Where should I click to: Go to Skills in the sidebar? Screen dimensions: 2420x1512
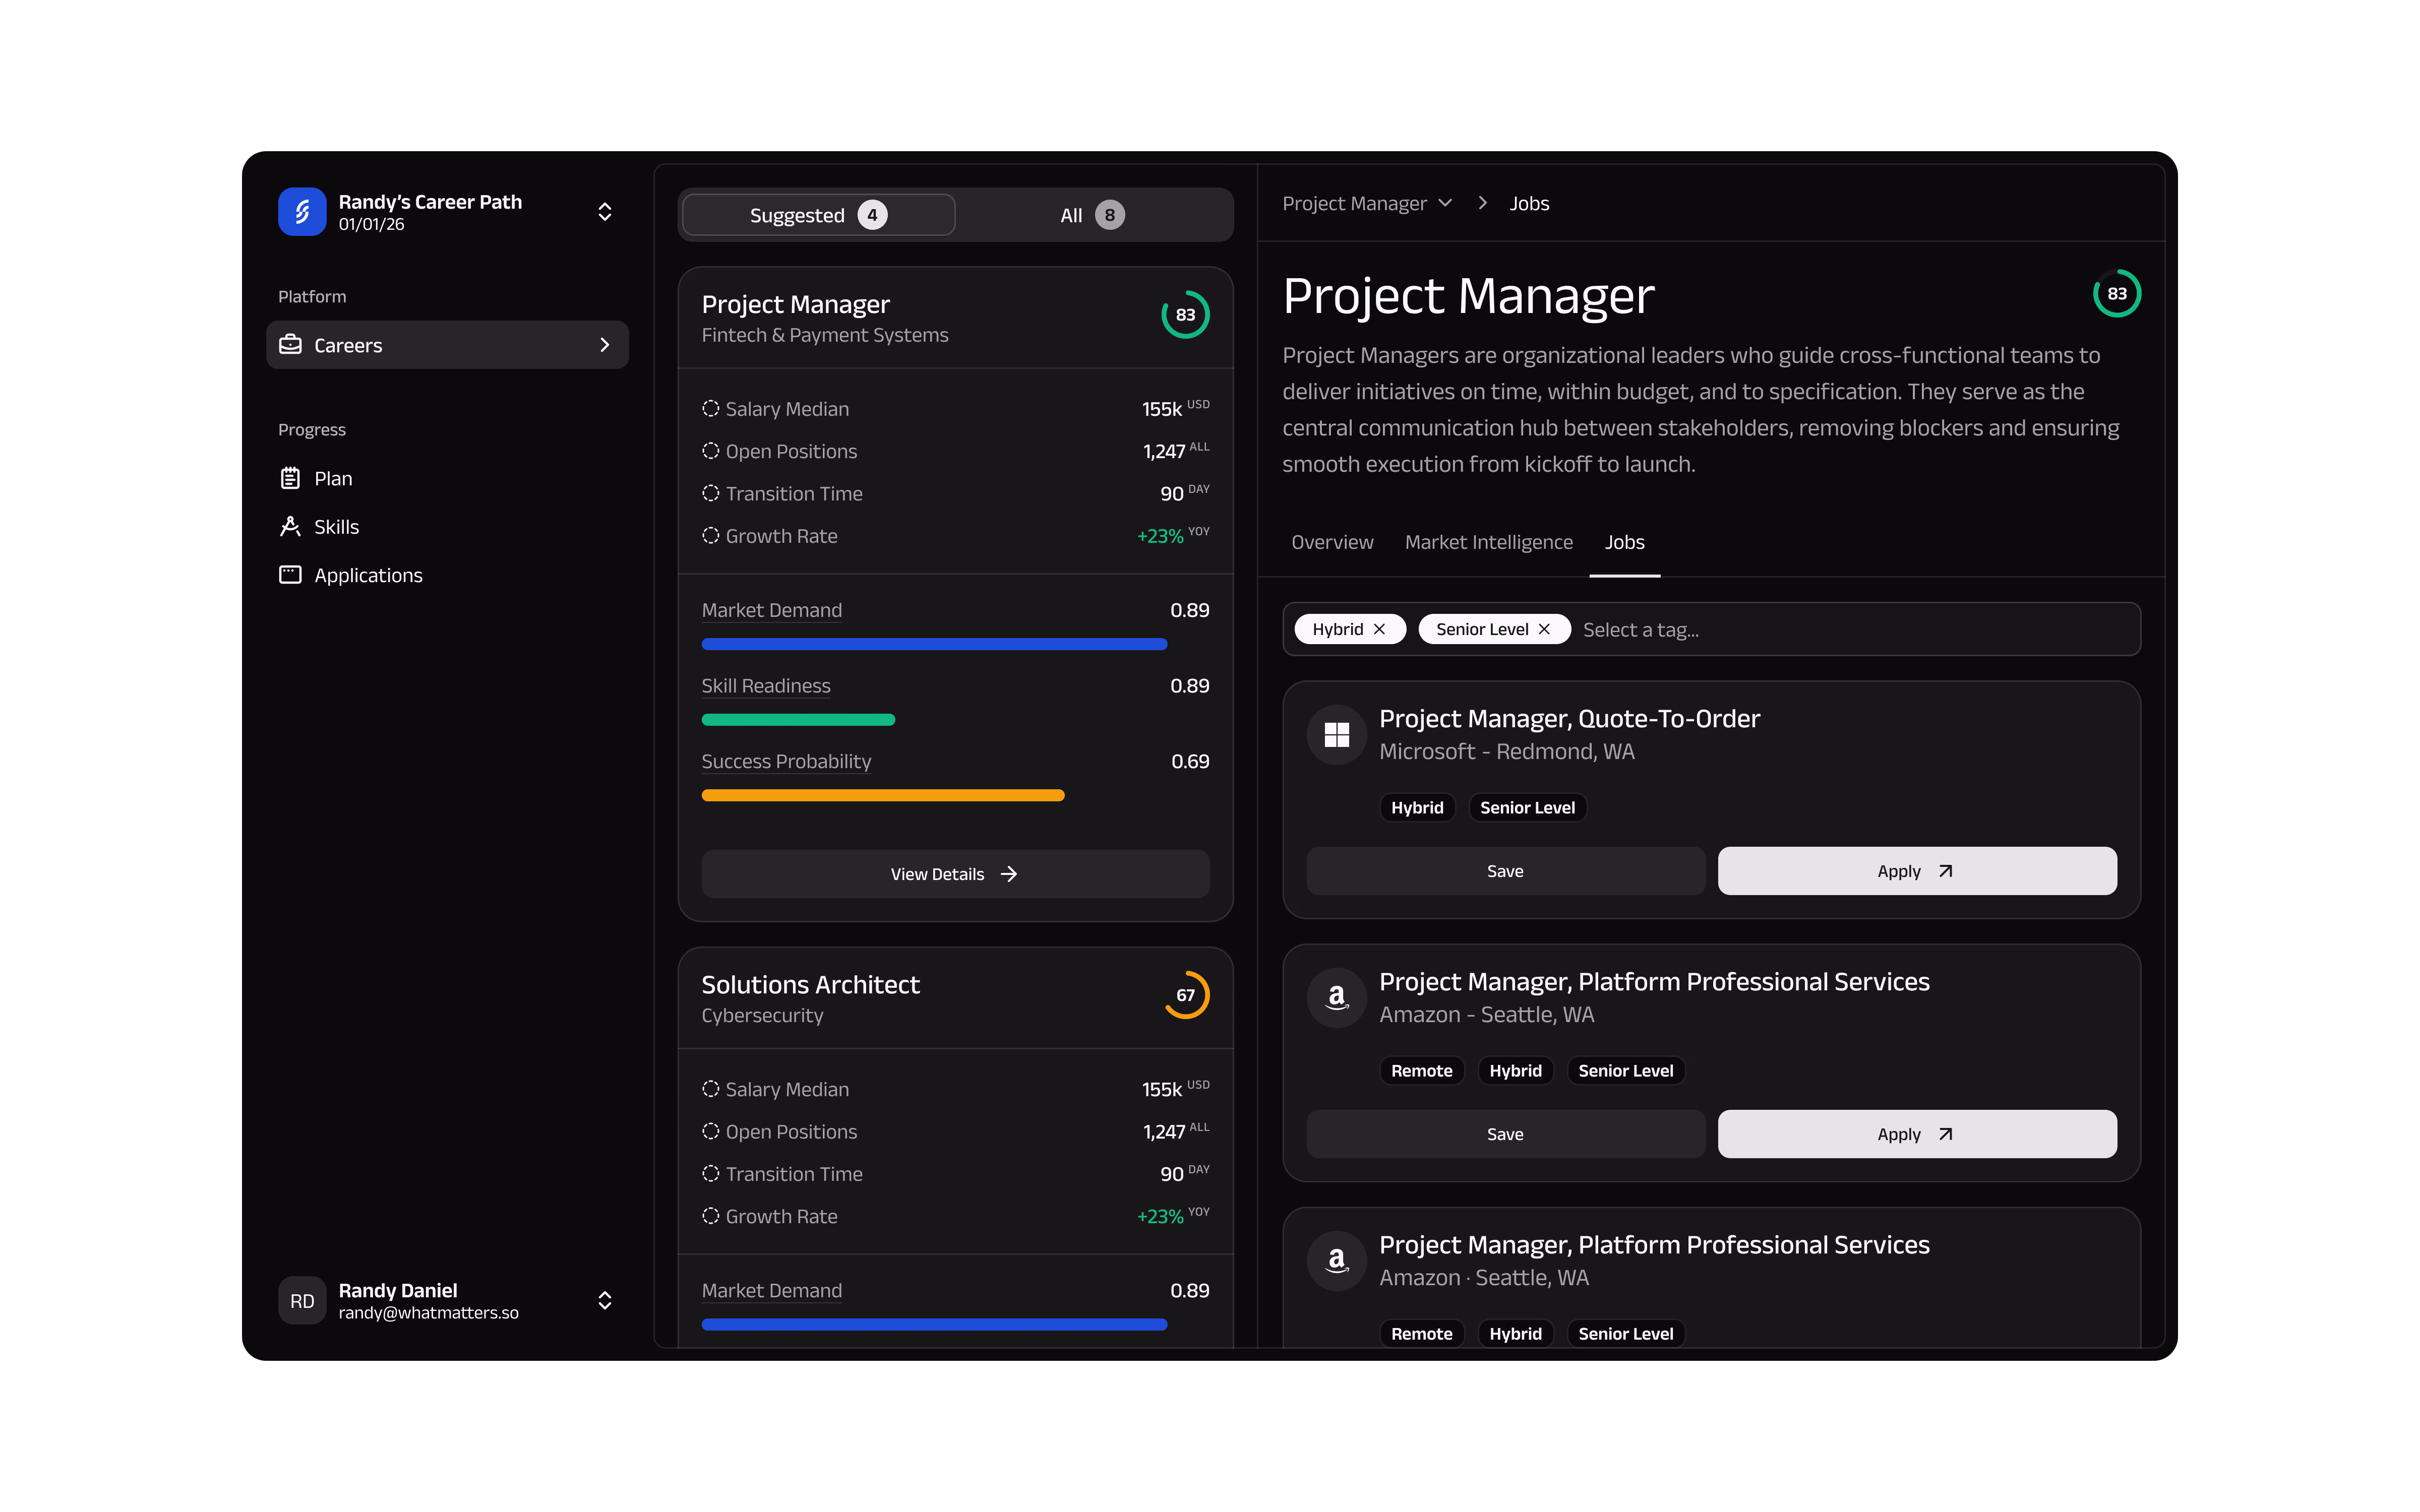[447, 526]
